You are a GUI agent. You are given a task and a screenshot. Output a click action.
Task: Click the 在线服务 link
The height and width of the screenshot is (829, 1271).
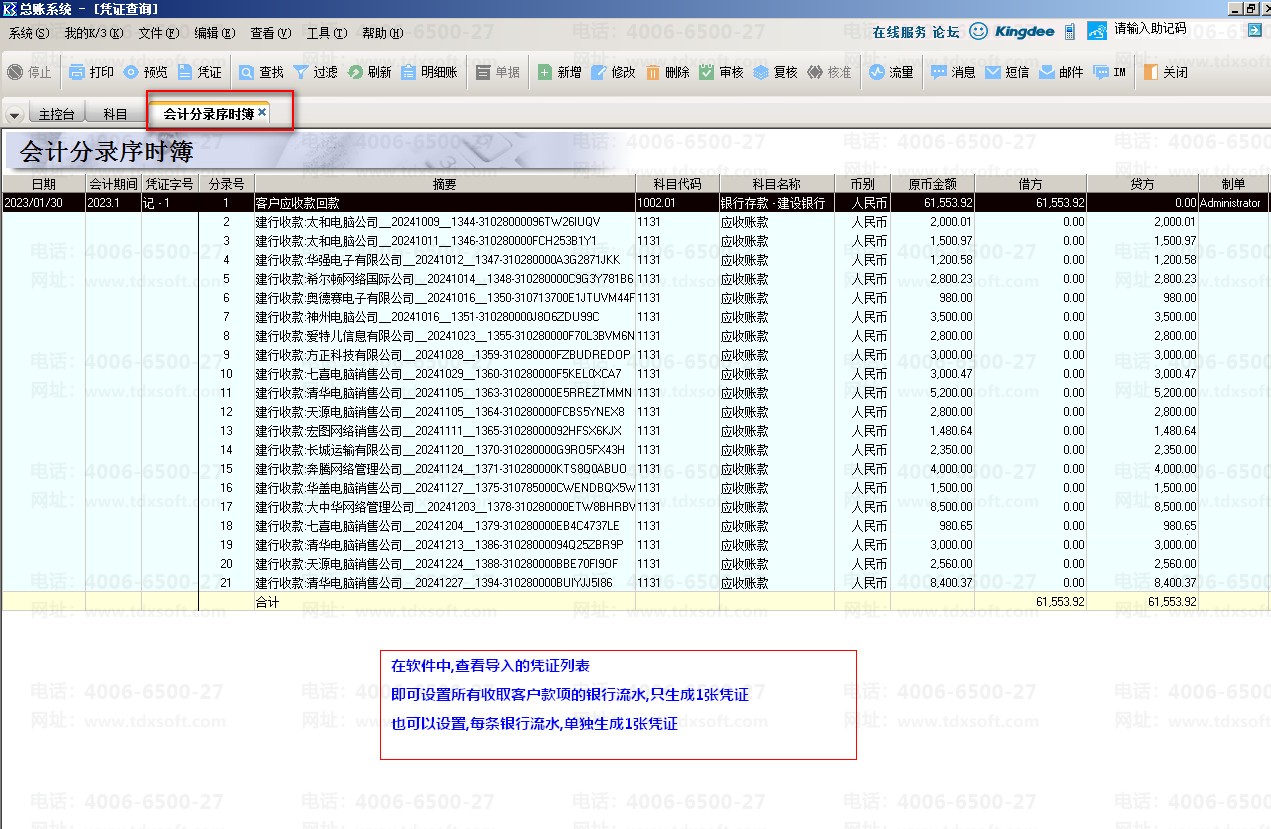point(899,32)
